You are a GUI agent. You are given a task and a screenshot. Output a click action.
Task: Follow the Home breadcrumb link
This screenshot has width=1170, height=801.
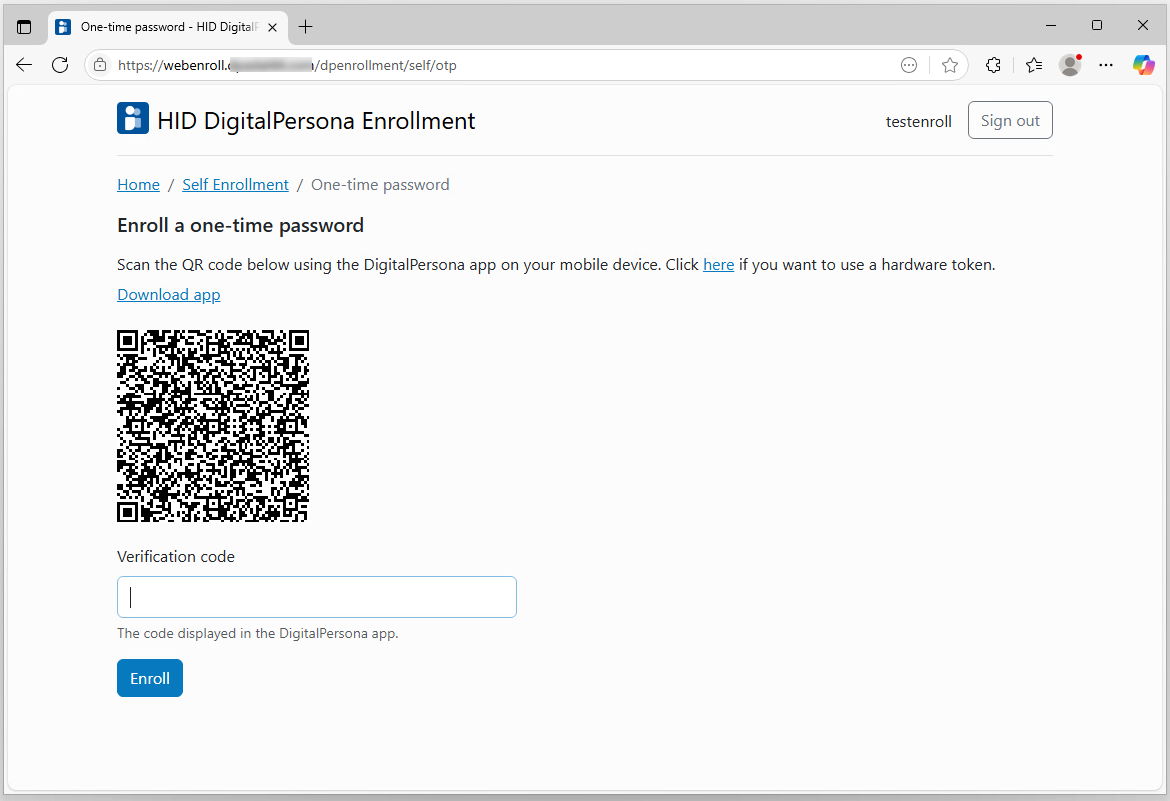pyautogui.click(x=138, y=184)
